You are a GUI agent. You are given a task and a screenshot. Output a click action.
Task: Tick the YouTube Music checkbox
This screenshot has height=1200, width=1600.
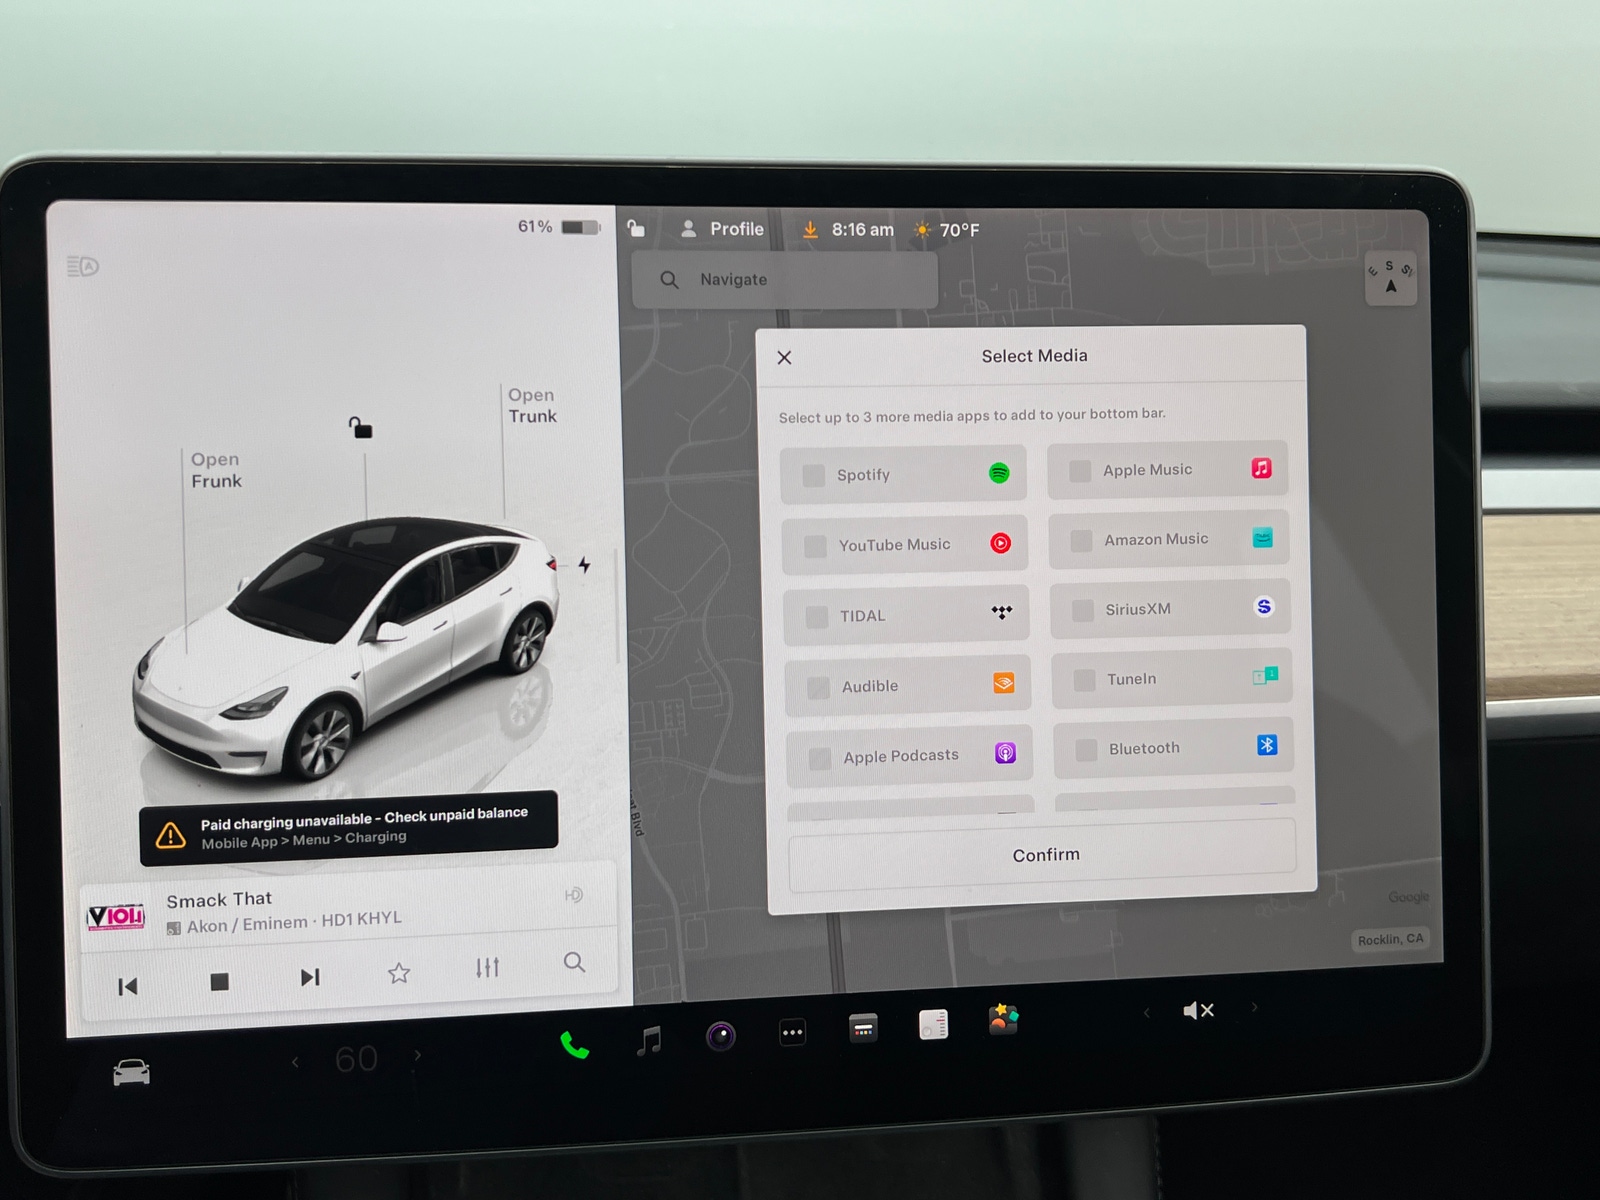(816, 546)
